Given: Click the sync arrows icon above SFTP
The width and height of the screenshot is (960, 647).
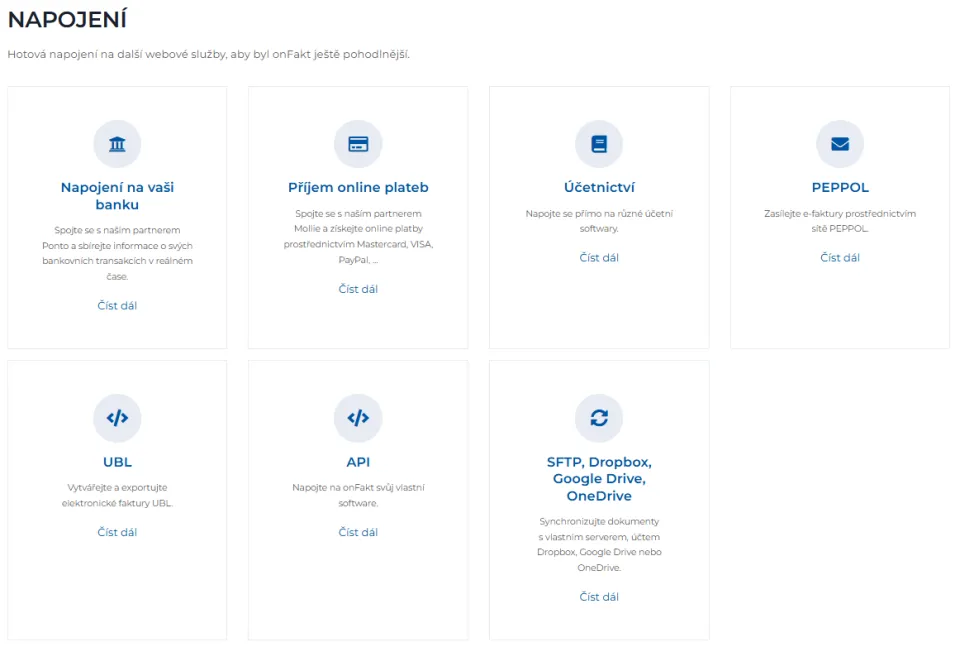Looking at the screenshot, I should point(599,418).
